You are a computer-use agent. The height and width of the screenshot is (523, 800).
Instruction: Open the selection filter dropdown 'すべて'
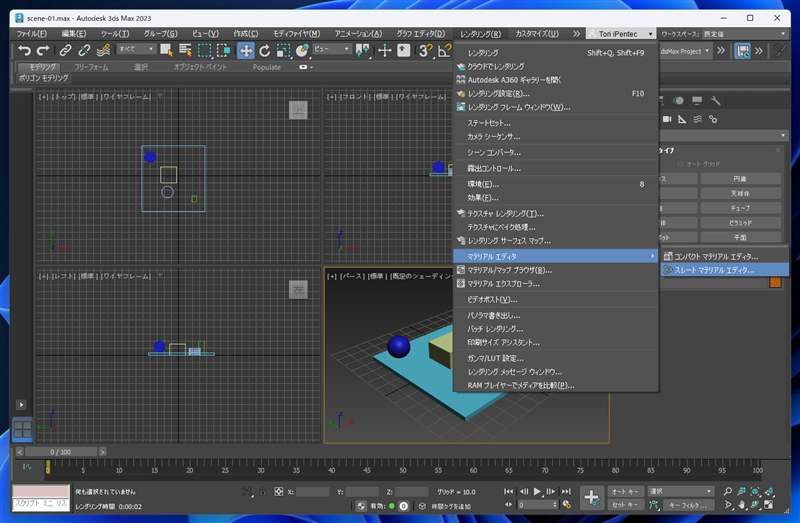136,49
